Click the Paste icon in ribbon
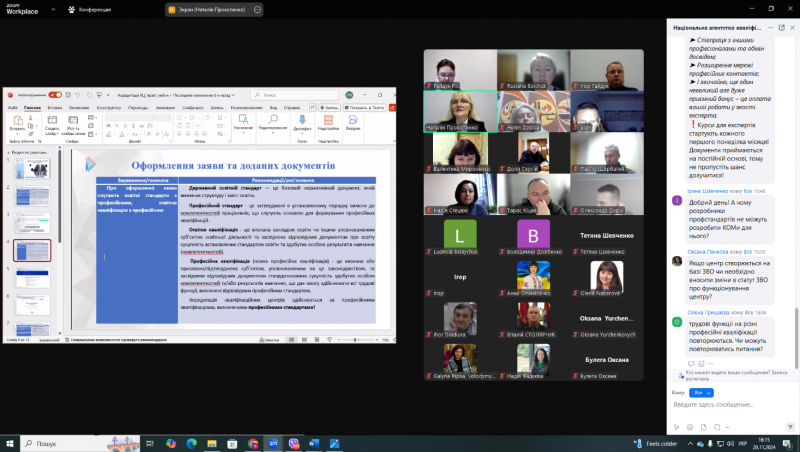This screenshot has height=452, width=800. click(x=16, y=125)
